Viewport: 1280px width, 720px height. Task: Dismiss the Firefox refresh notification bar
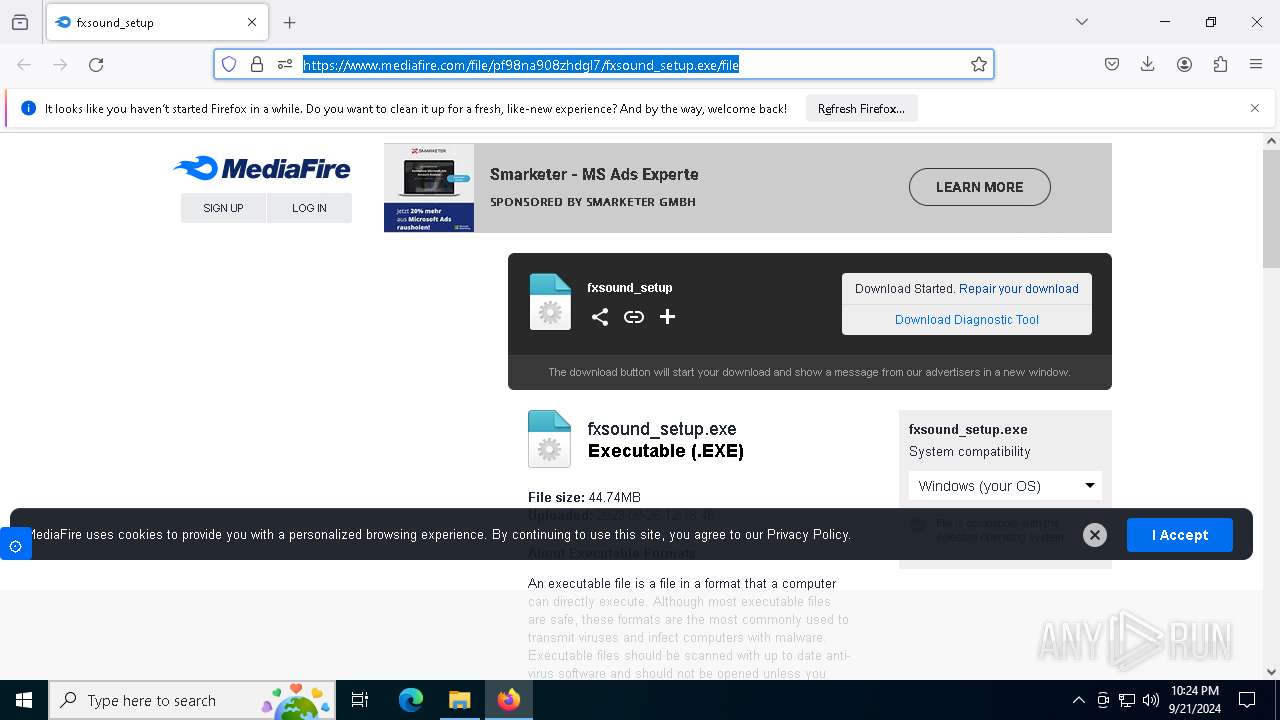(1255, 108)
